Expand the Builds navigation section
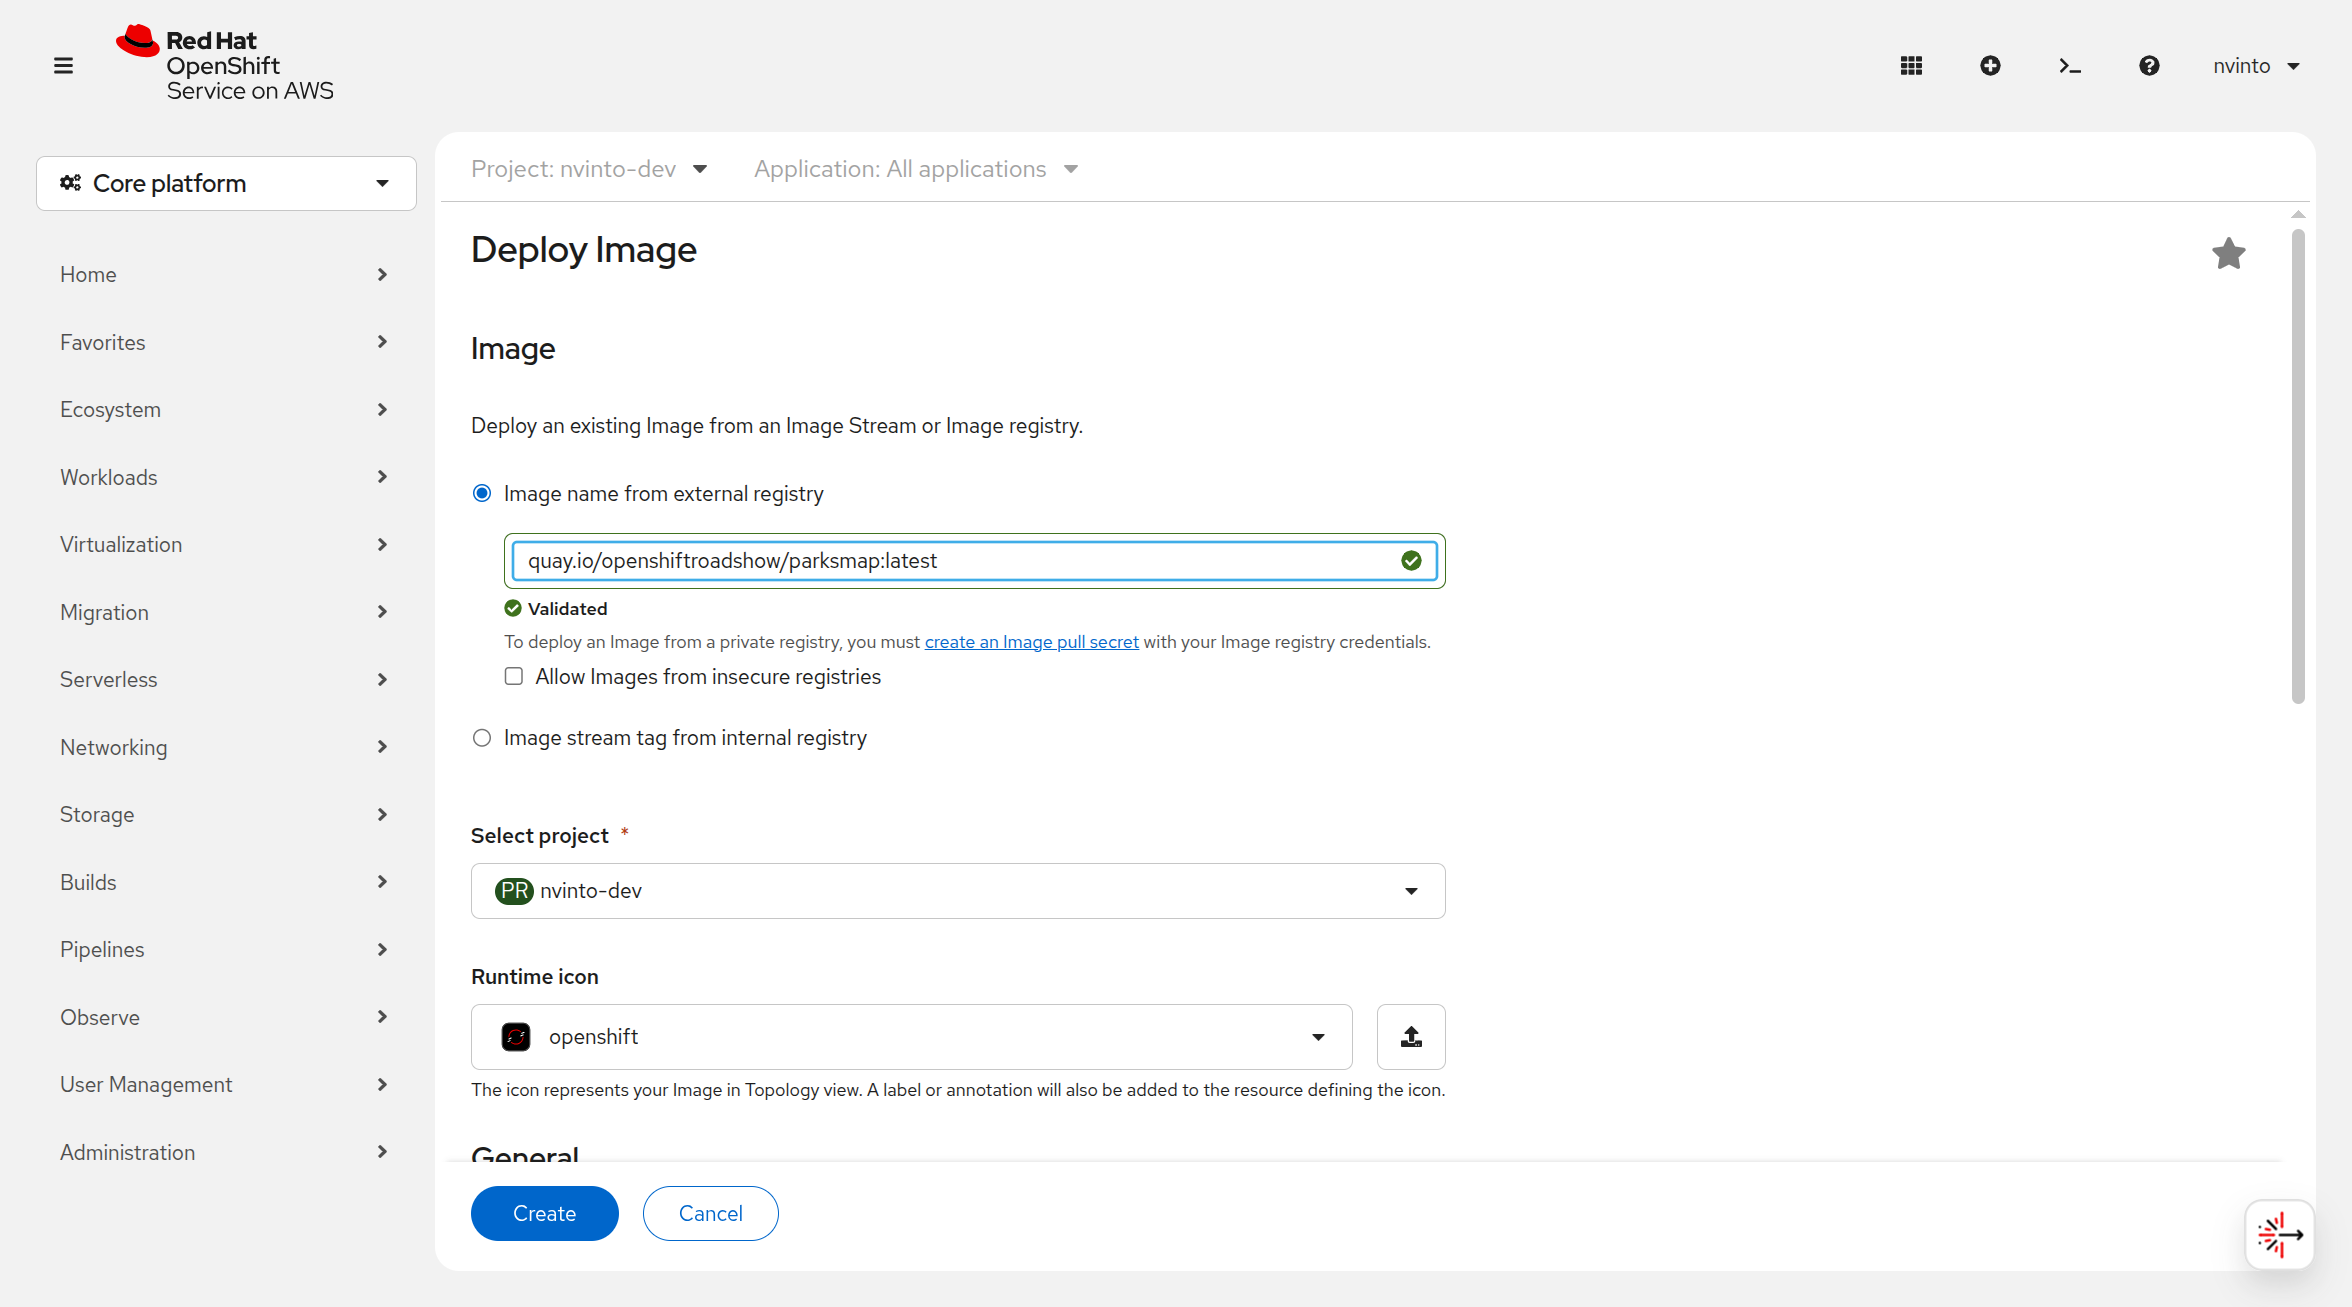2352x1307 pixels. click(x=226, y=882)
